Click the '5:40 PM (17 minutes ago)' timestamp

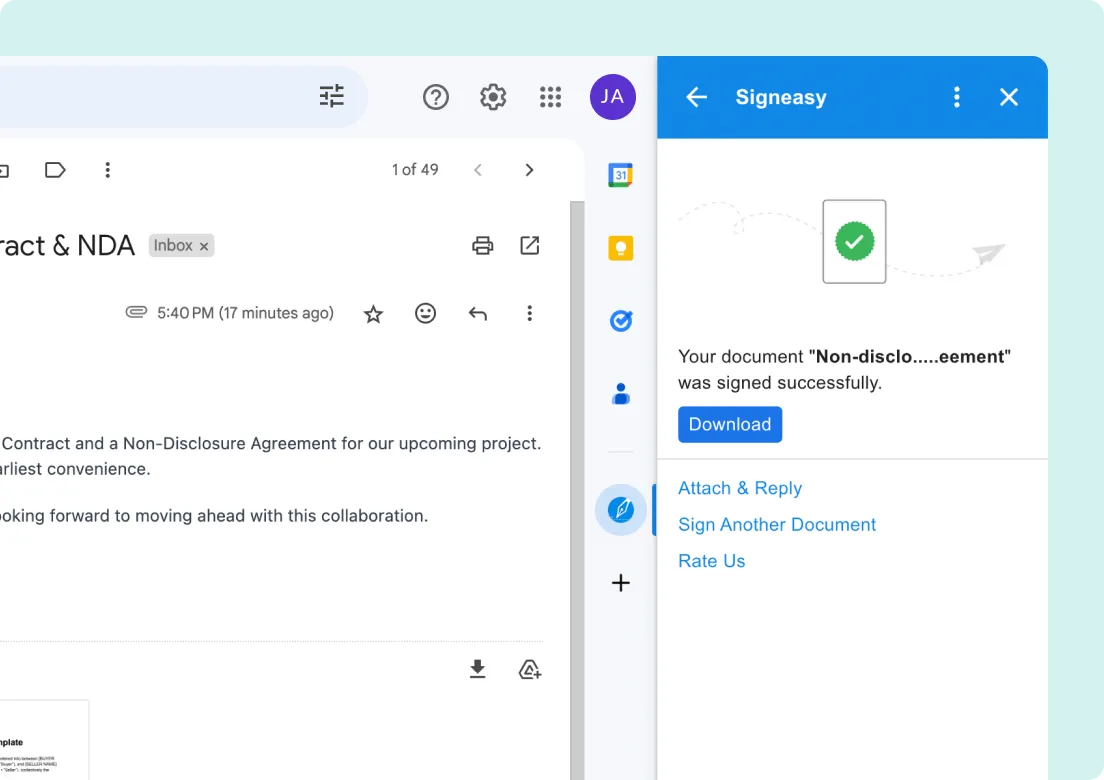[245, 313]
